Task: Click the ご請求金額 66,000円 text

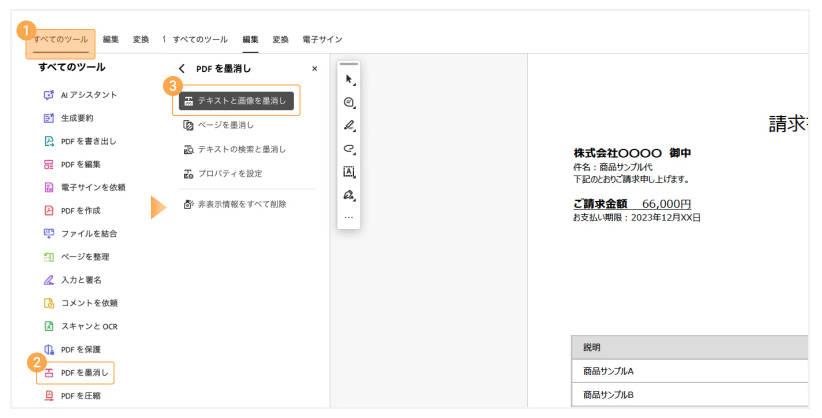Action: point(632,203)
